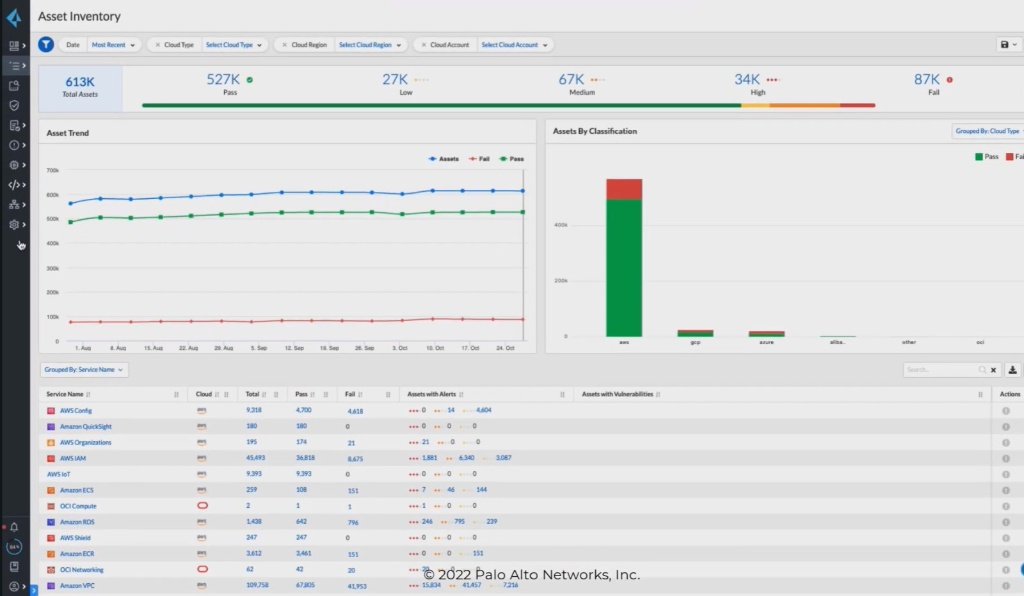The image size is (1024, 596).
Task: Click the 109,758 total for Amazon VPC
Action: click(257, 585)
